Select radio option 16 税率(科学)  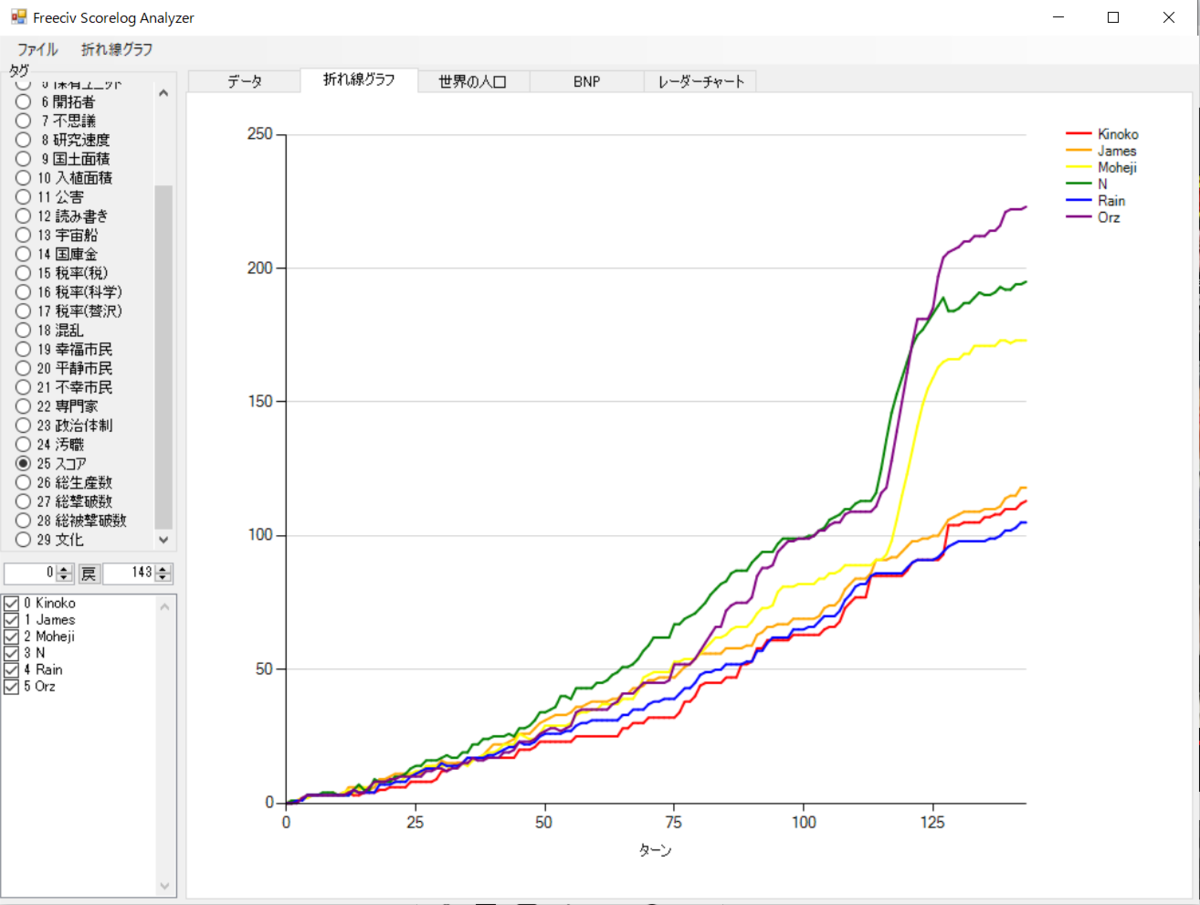tap(69, 292)
